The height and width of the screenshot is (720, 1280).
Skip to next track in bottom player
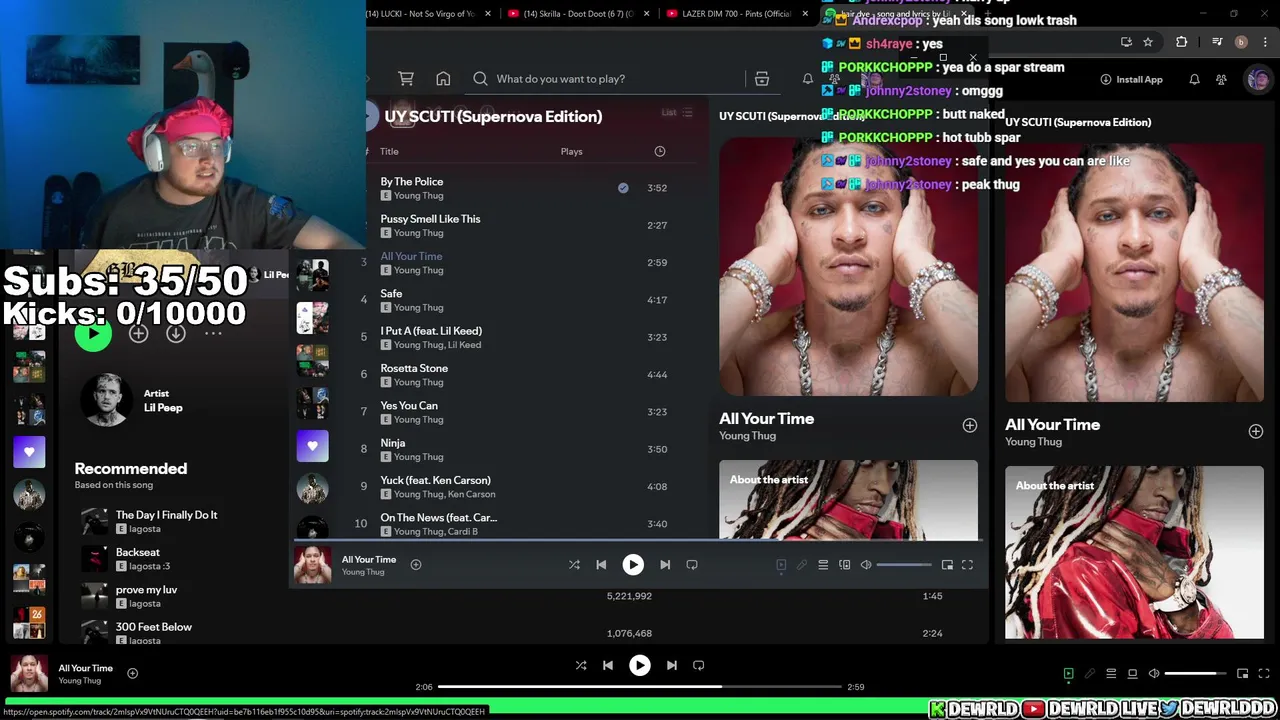coord(672,665)
